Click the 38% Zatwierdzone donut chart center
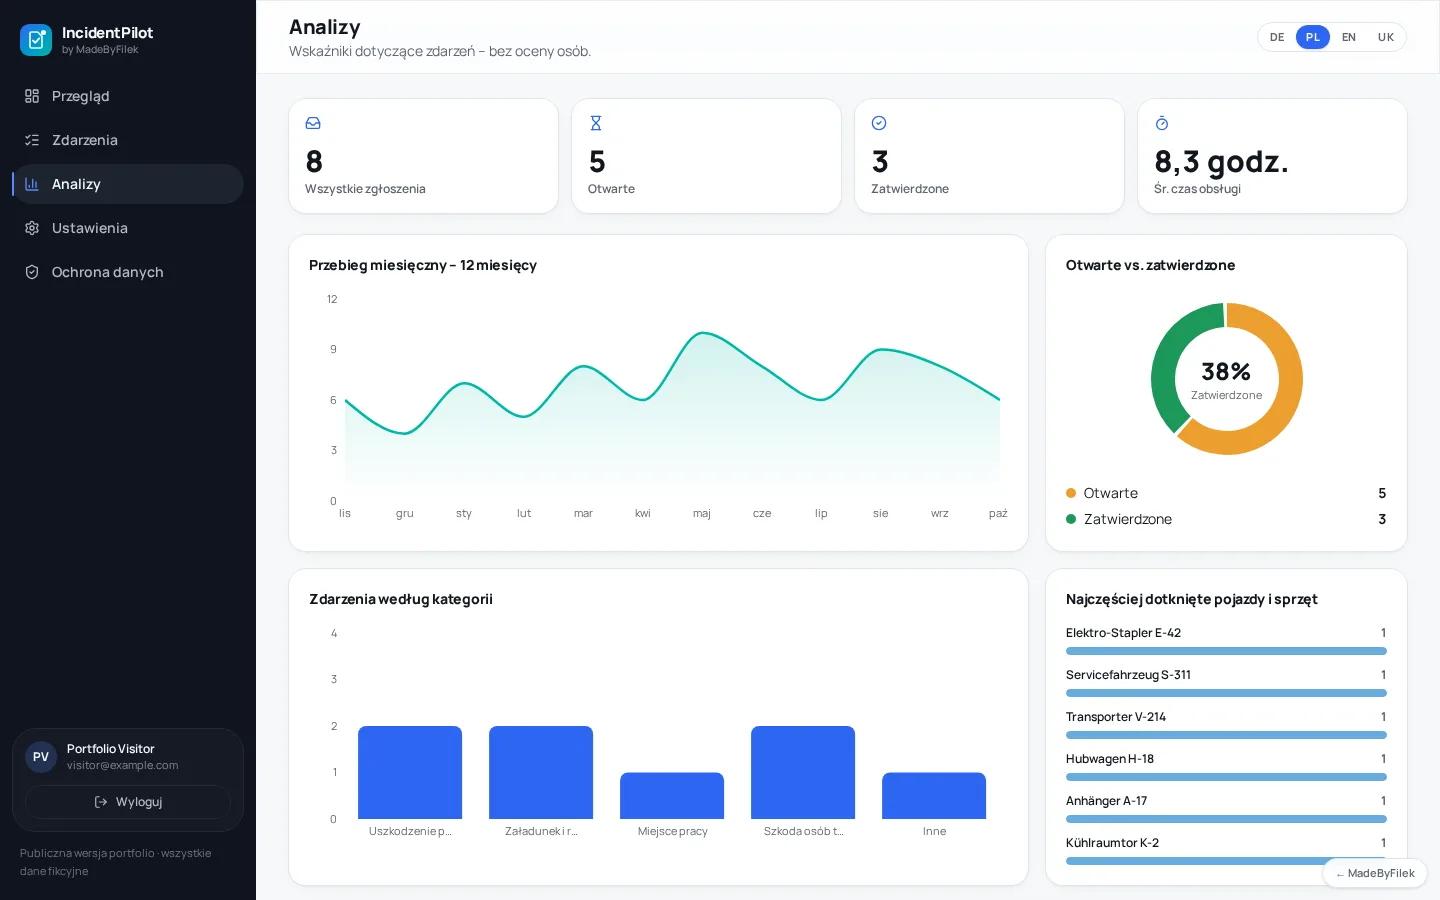The width and height of the screenshot is (1440, 900). (1226, 379)
